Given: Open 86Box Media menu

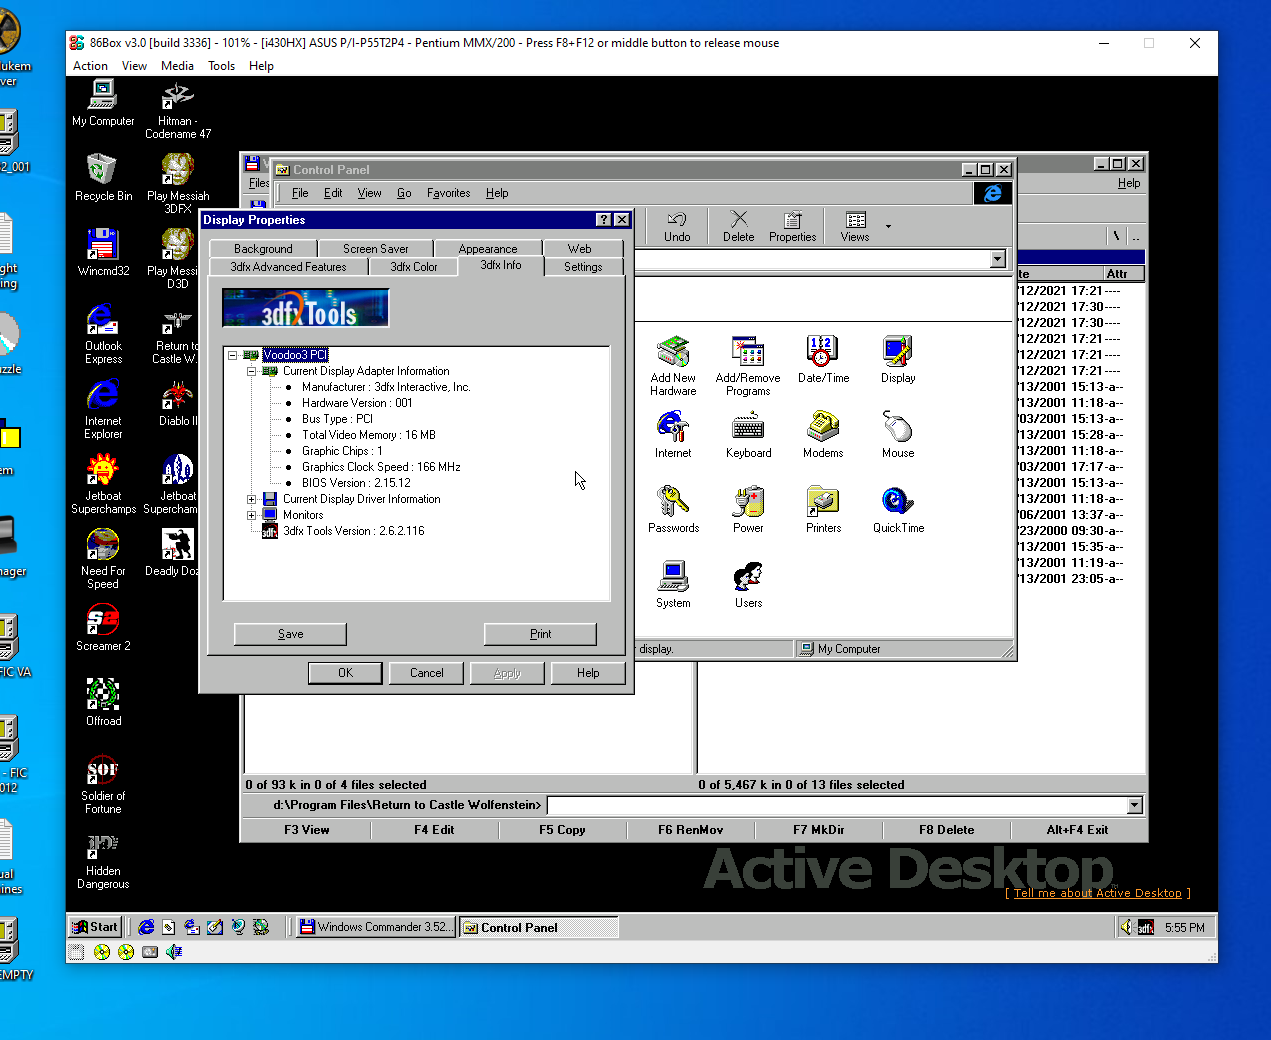Looking at the screenshot, I should (177, 66).
